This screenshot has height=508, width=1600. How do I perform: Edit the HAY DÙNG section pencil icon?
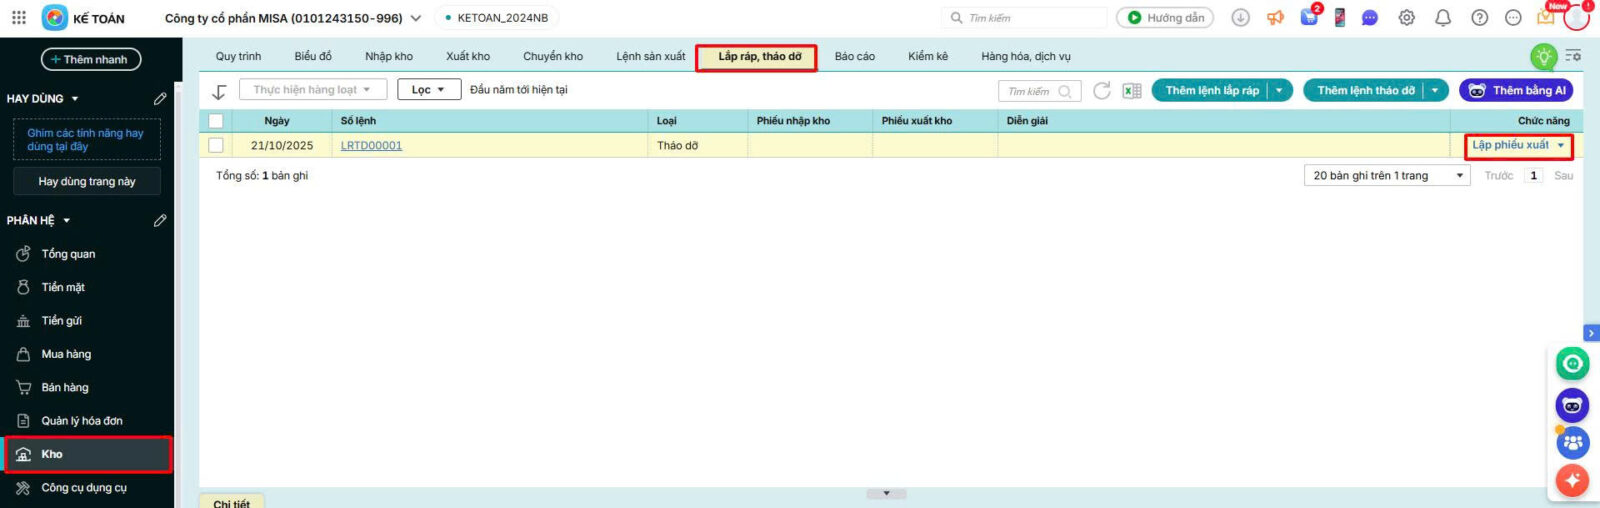point(160,99)
